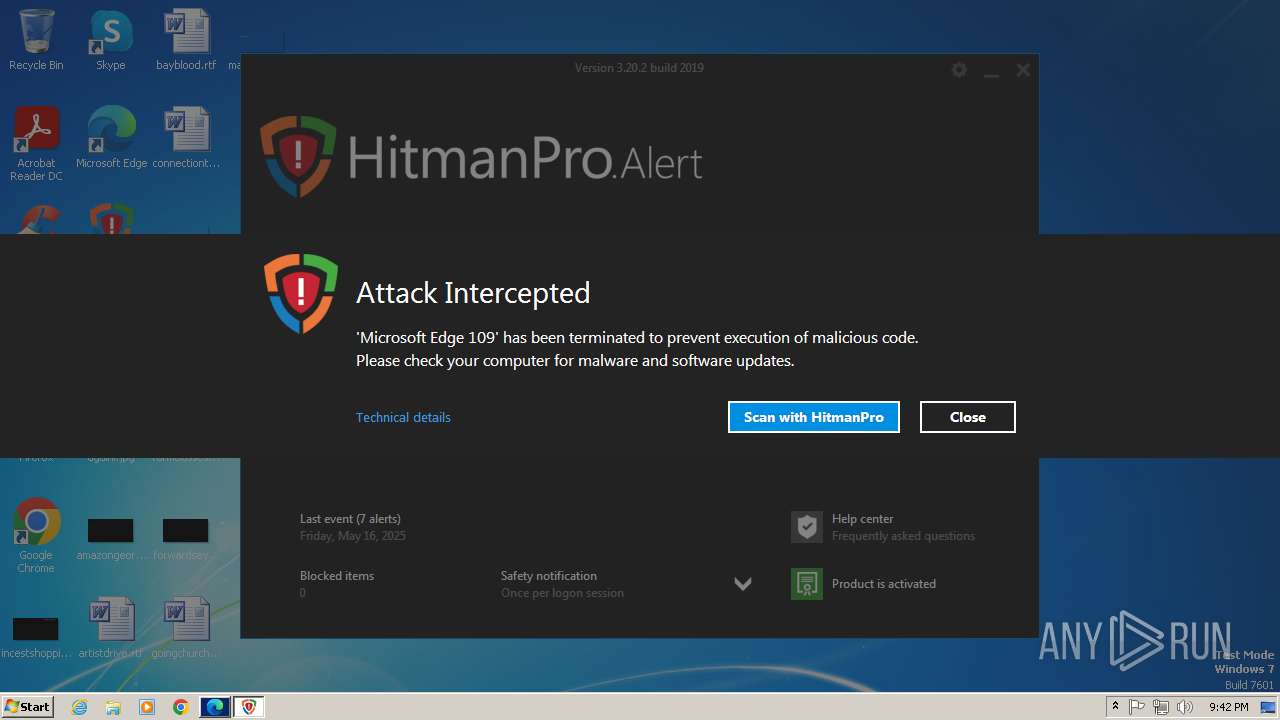Open Recycle Bin desktop icon
This screenshot has width=1280, height=720.
click(x=36, y=40)
